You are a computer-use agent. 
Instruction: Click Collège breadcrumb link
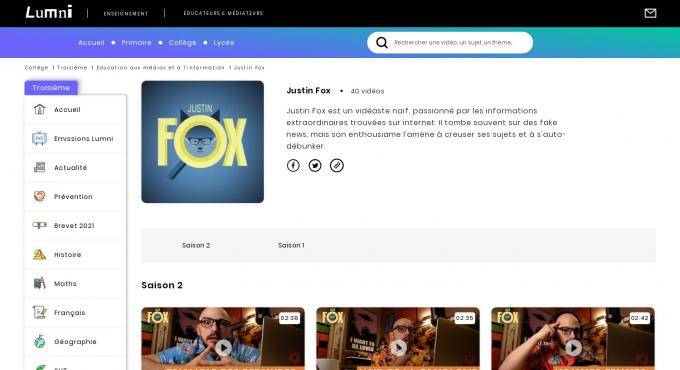36,68
